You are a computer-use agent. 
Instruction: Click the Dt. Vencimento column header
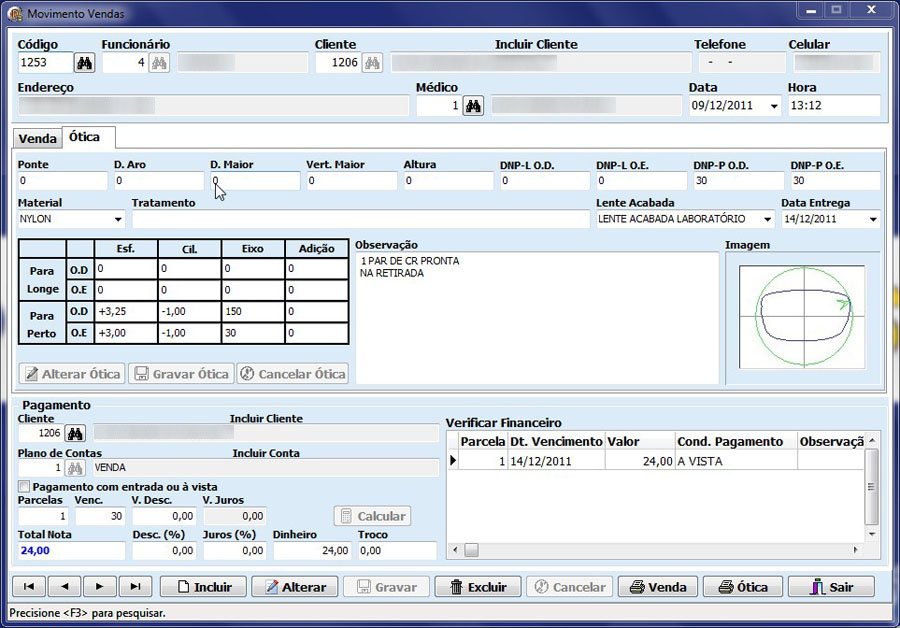point(556,441)
